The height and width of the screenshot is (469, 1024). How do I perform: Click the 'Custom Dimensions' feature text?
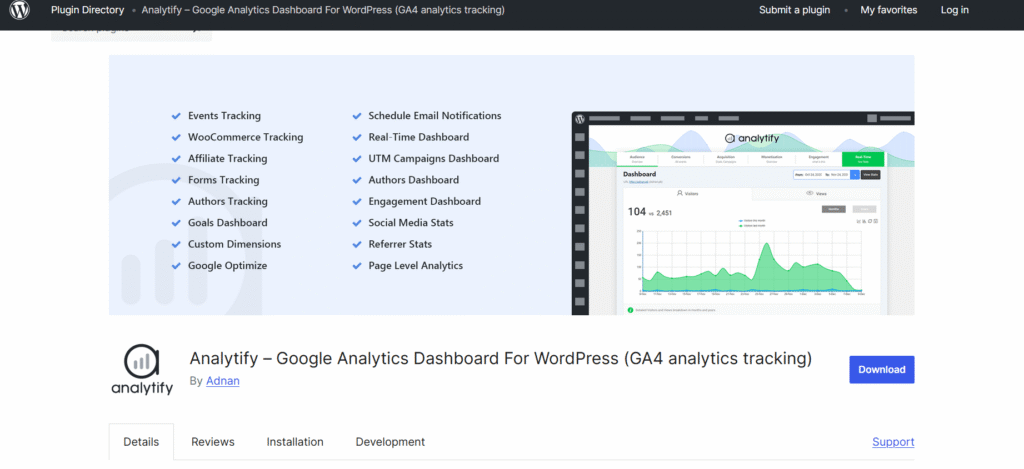234,244
